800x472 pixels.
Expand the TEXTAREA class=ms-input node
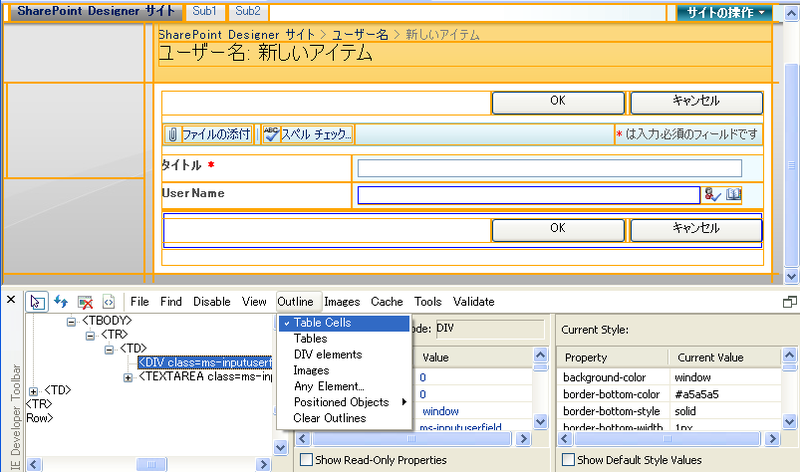[128, 378]
